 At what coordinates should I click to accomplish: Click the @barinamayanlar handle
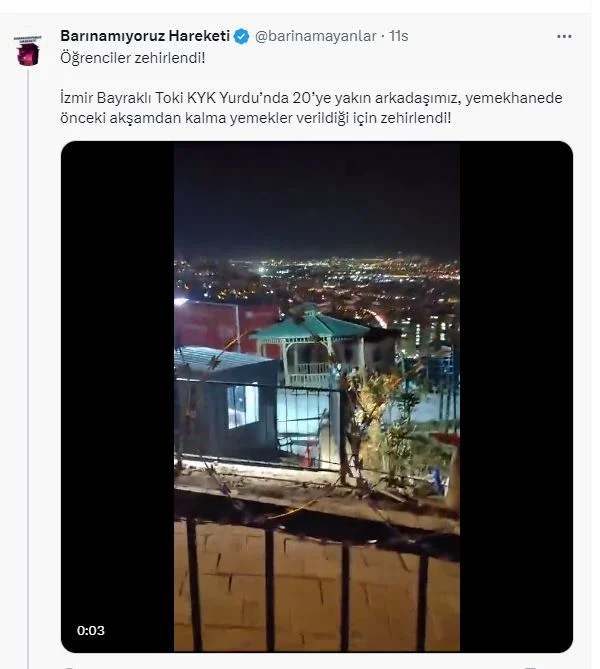(x=316, y=36)
